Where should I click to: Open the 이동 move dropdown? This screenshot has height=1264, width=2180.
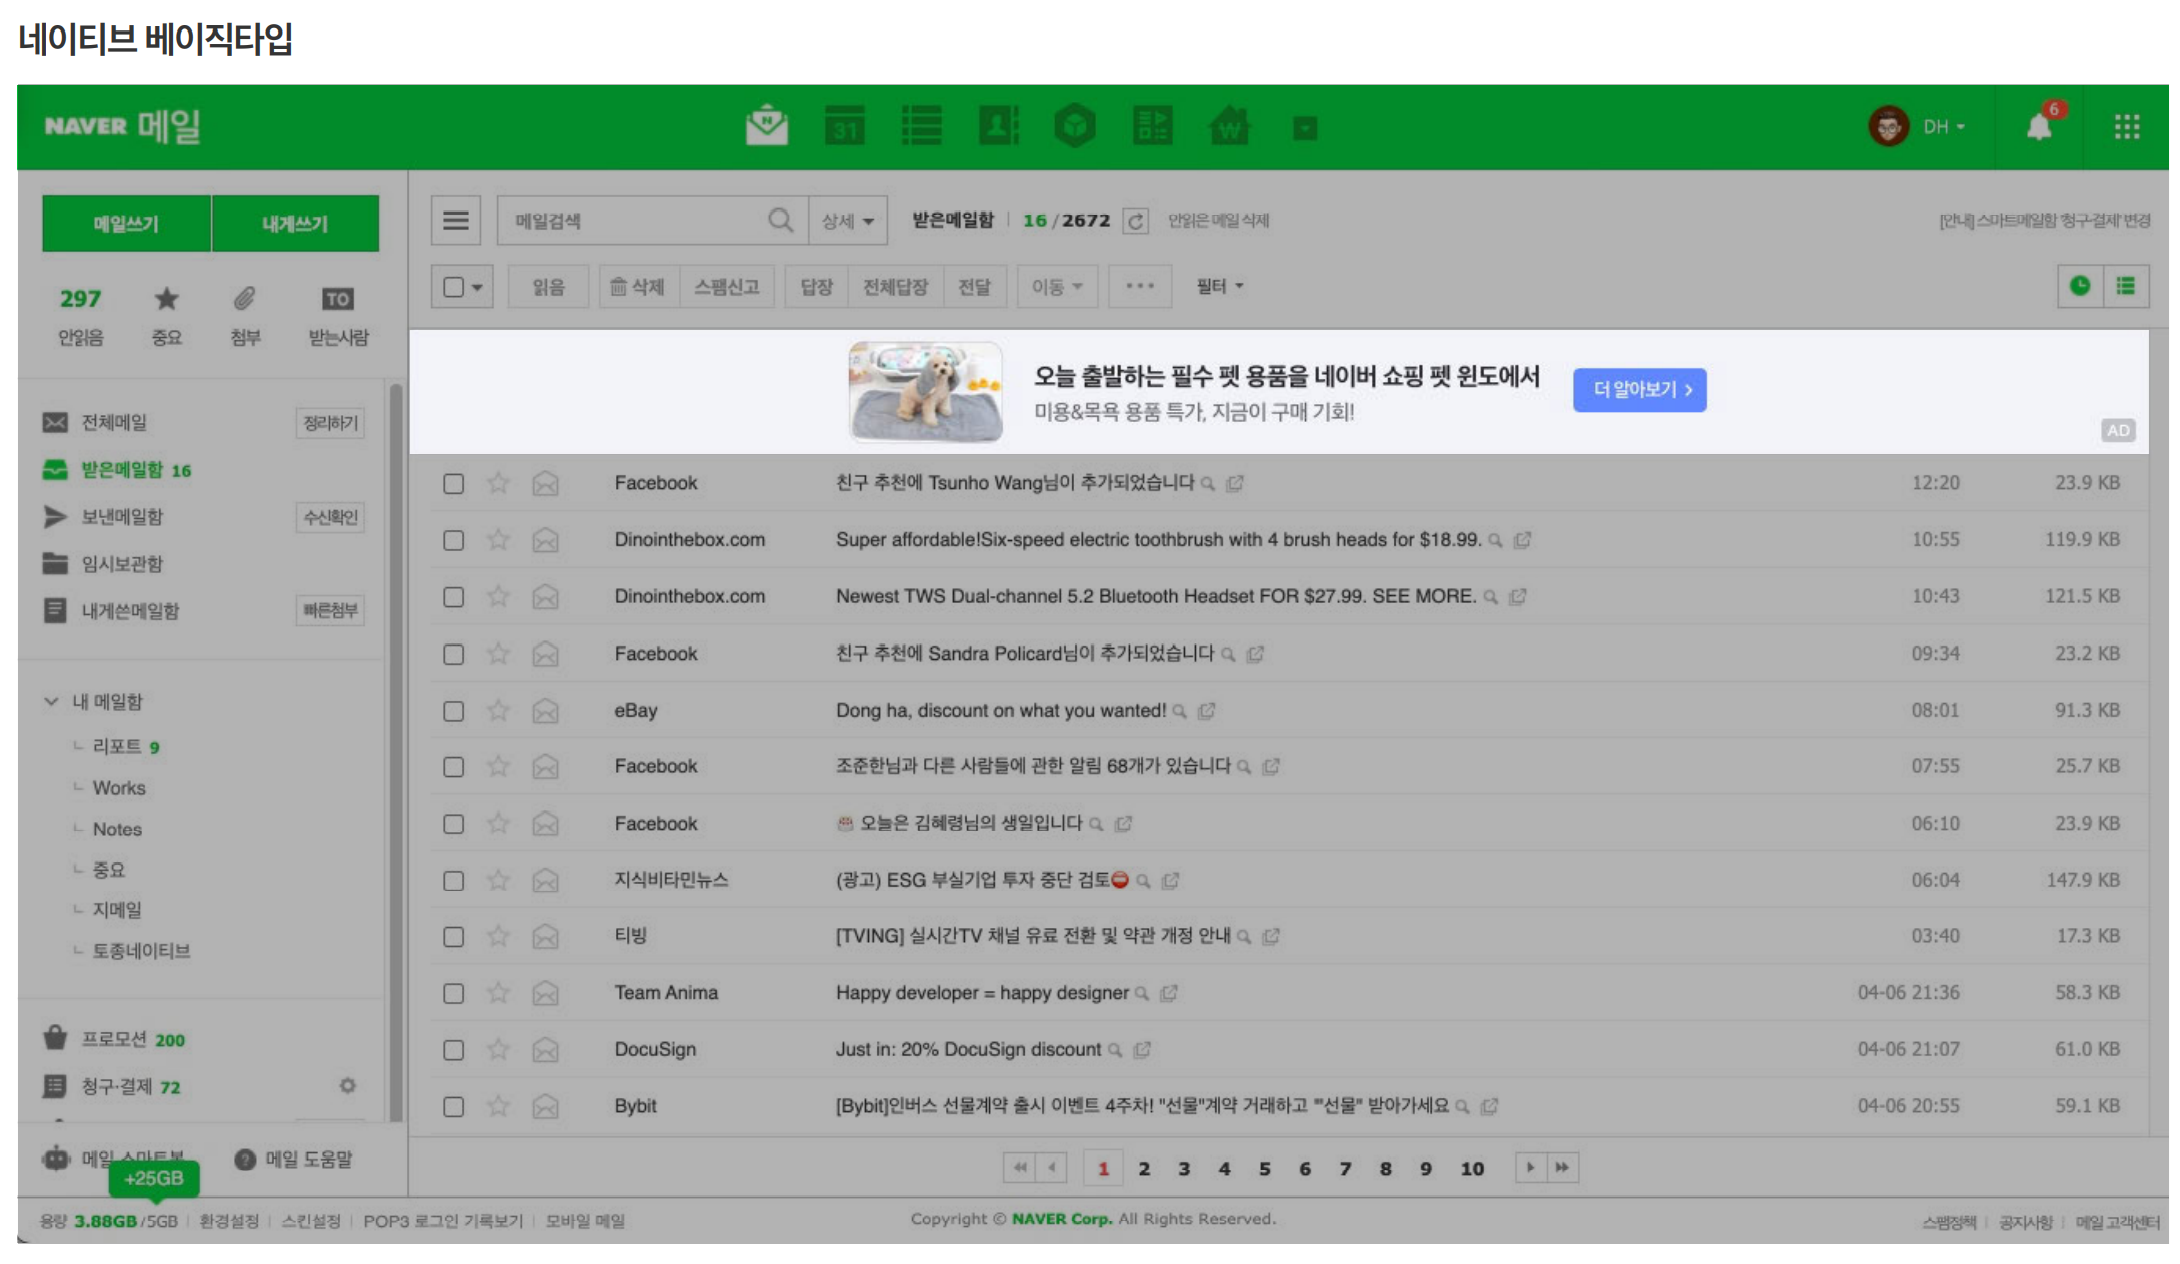coord(1057,287)
